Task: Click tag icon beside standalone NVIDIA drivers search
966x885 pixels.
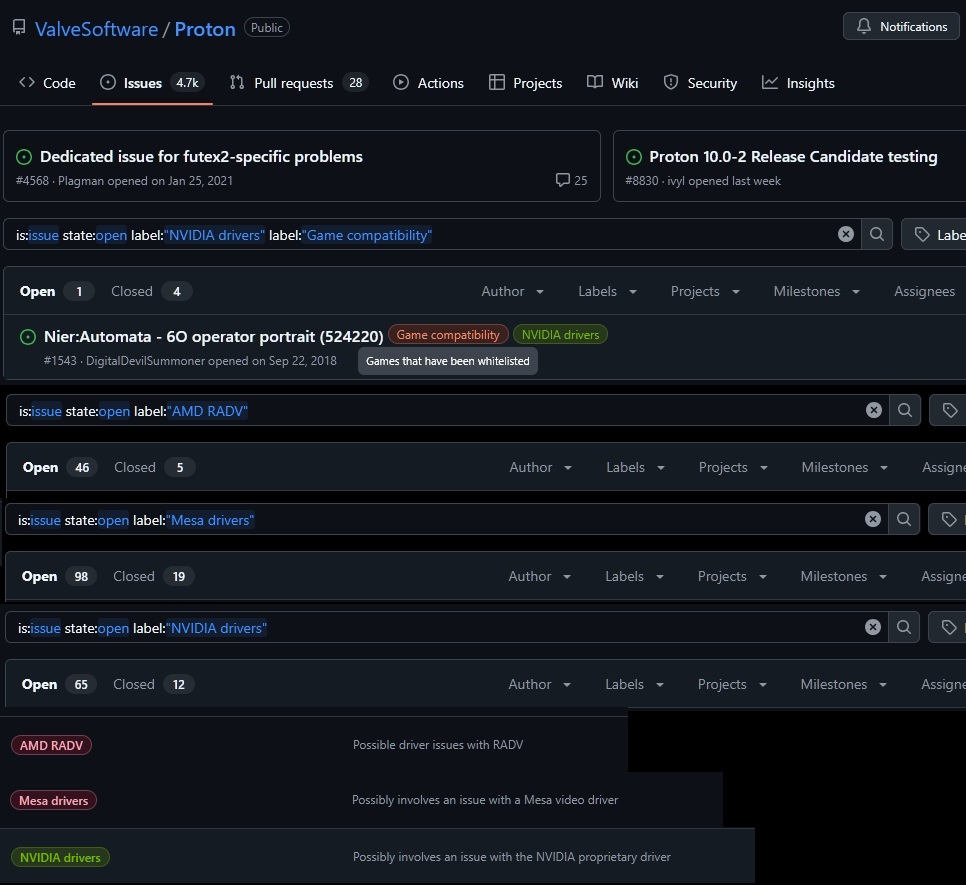Action: [949, 628]
